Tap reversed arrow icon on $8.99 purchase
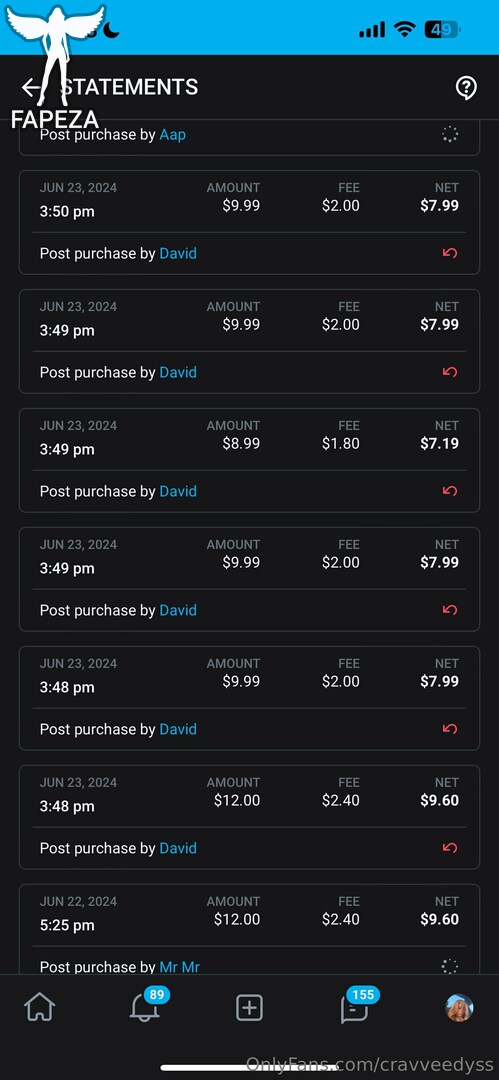This screenshot has height=1080, width=499. [449, 491]
